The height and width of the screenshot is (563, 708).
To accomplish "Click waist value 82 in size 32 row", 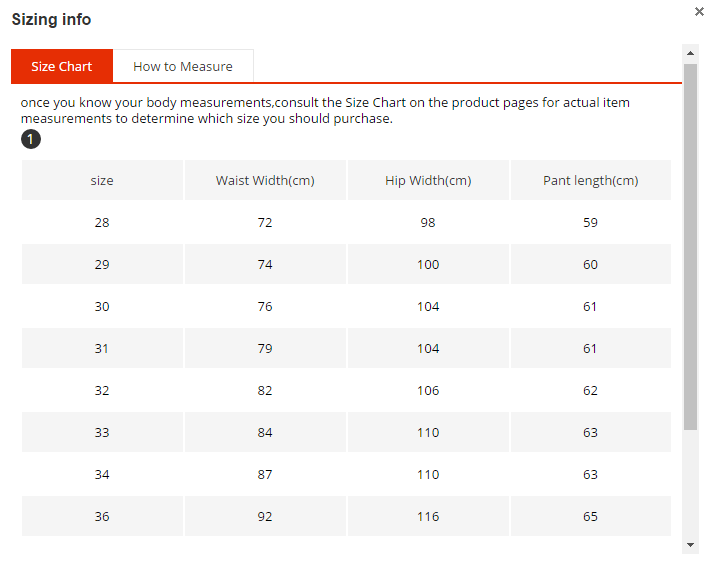I will (265, 390).
